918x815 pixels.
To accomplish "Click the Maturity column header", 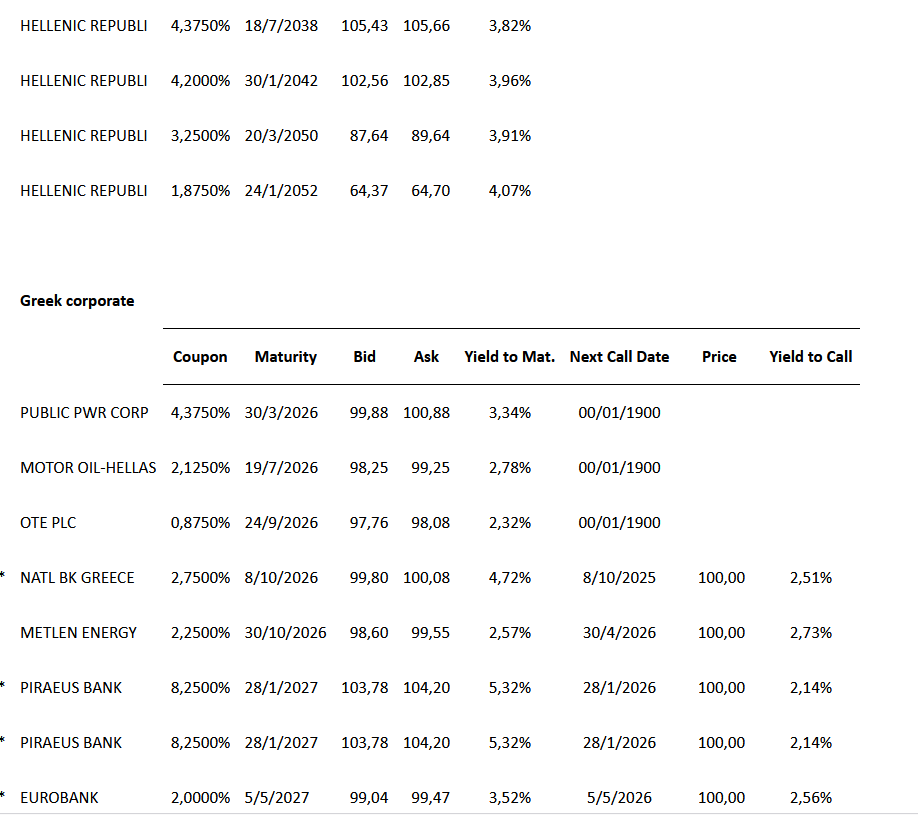I will coord(285,357).
